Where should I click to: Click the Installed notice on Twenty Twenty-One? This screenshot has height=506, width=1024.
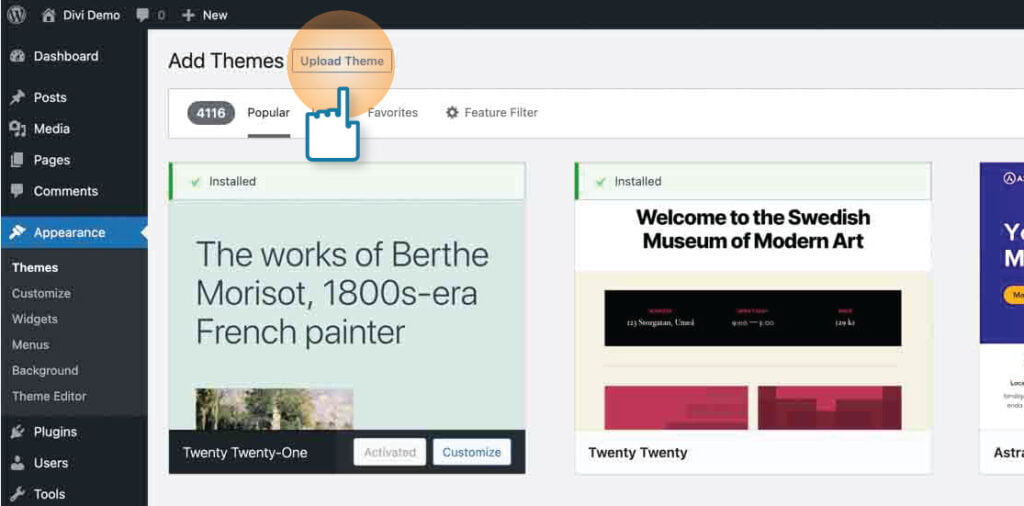point(347,182)
